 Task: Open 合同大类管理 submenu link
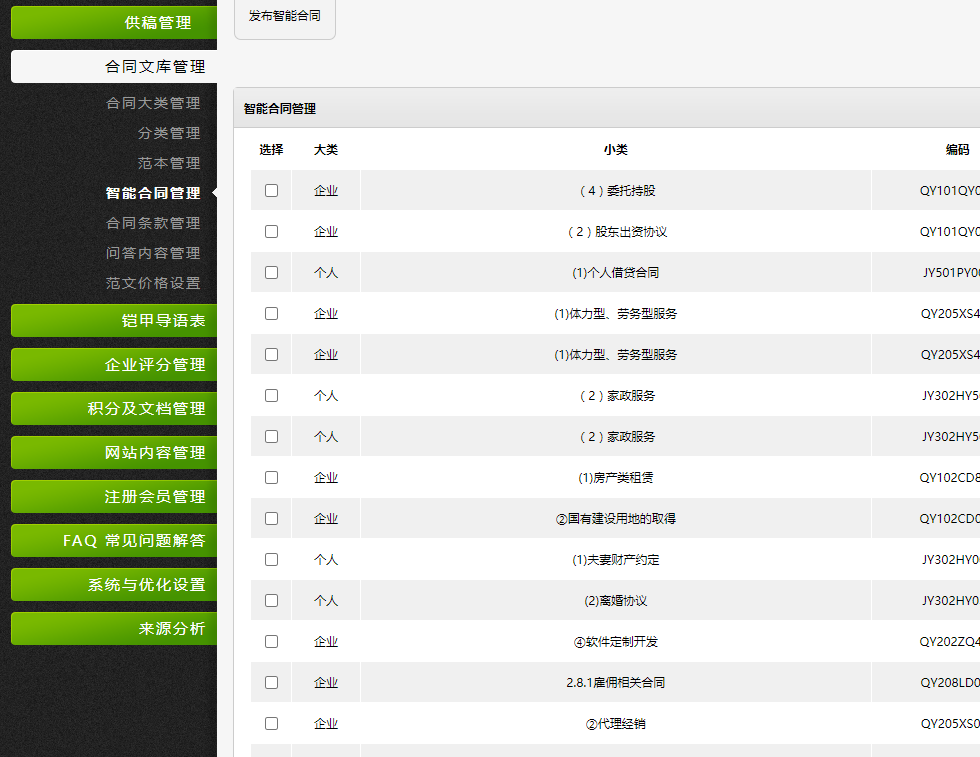pos(152,103)
